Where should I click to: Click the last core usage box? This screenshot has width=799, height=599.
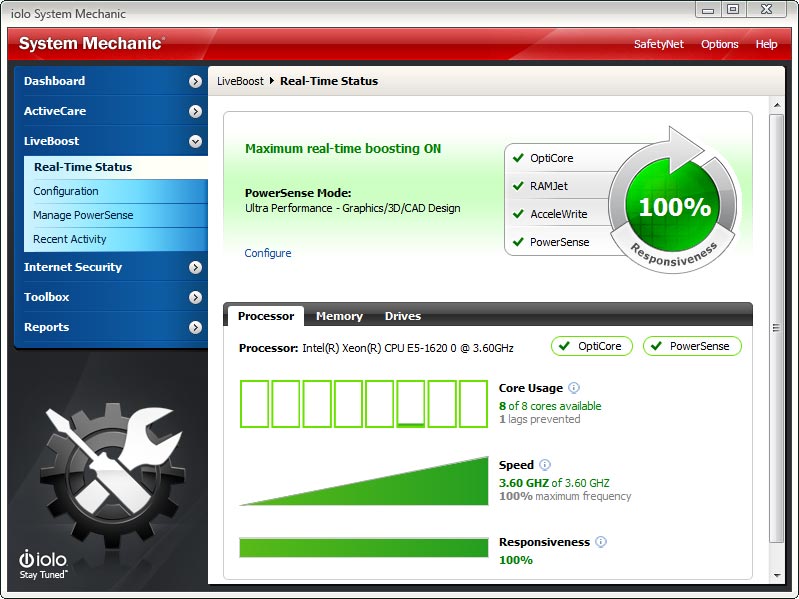[x=473, y=403]
